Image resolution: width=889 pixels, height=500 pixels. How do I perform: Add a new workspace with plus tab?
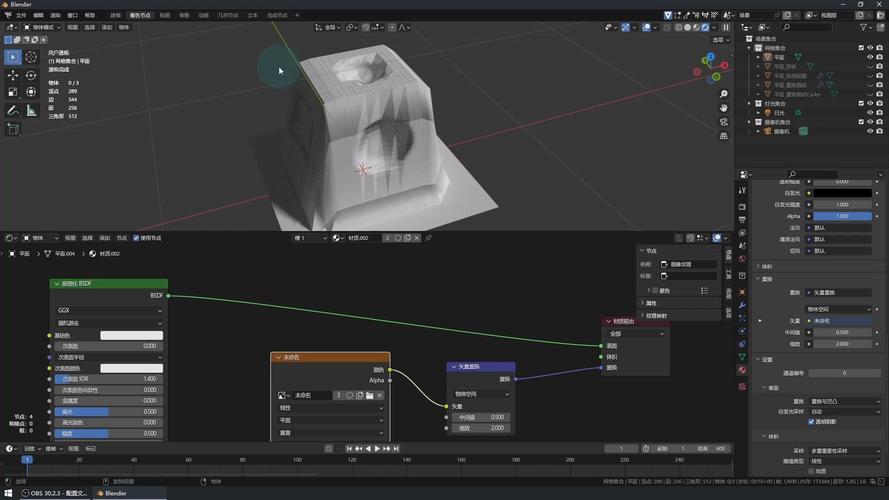pyautogui.click(x=297, y=15)
